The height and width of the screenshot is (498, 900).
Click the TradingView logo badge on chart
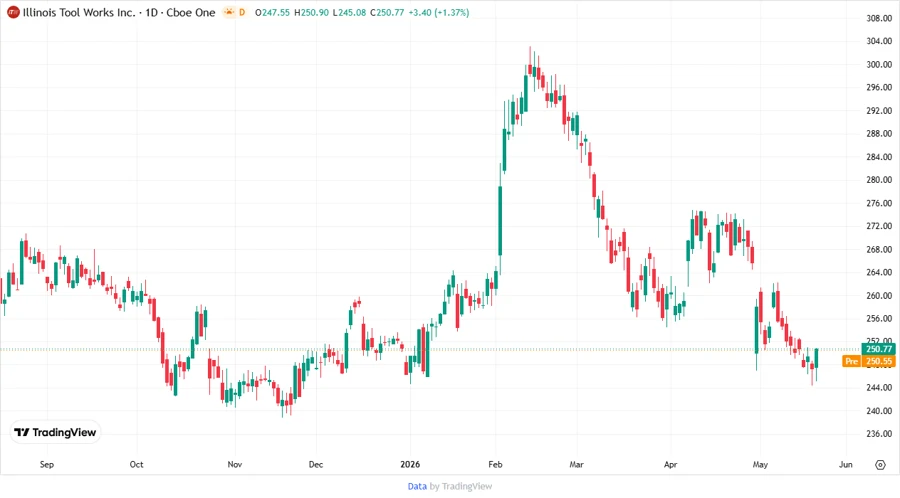click(55, 433)
